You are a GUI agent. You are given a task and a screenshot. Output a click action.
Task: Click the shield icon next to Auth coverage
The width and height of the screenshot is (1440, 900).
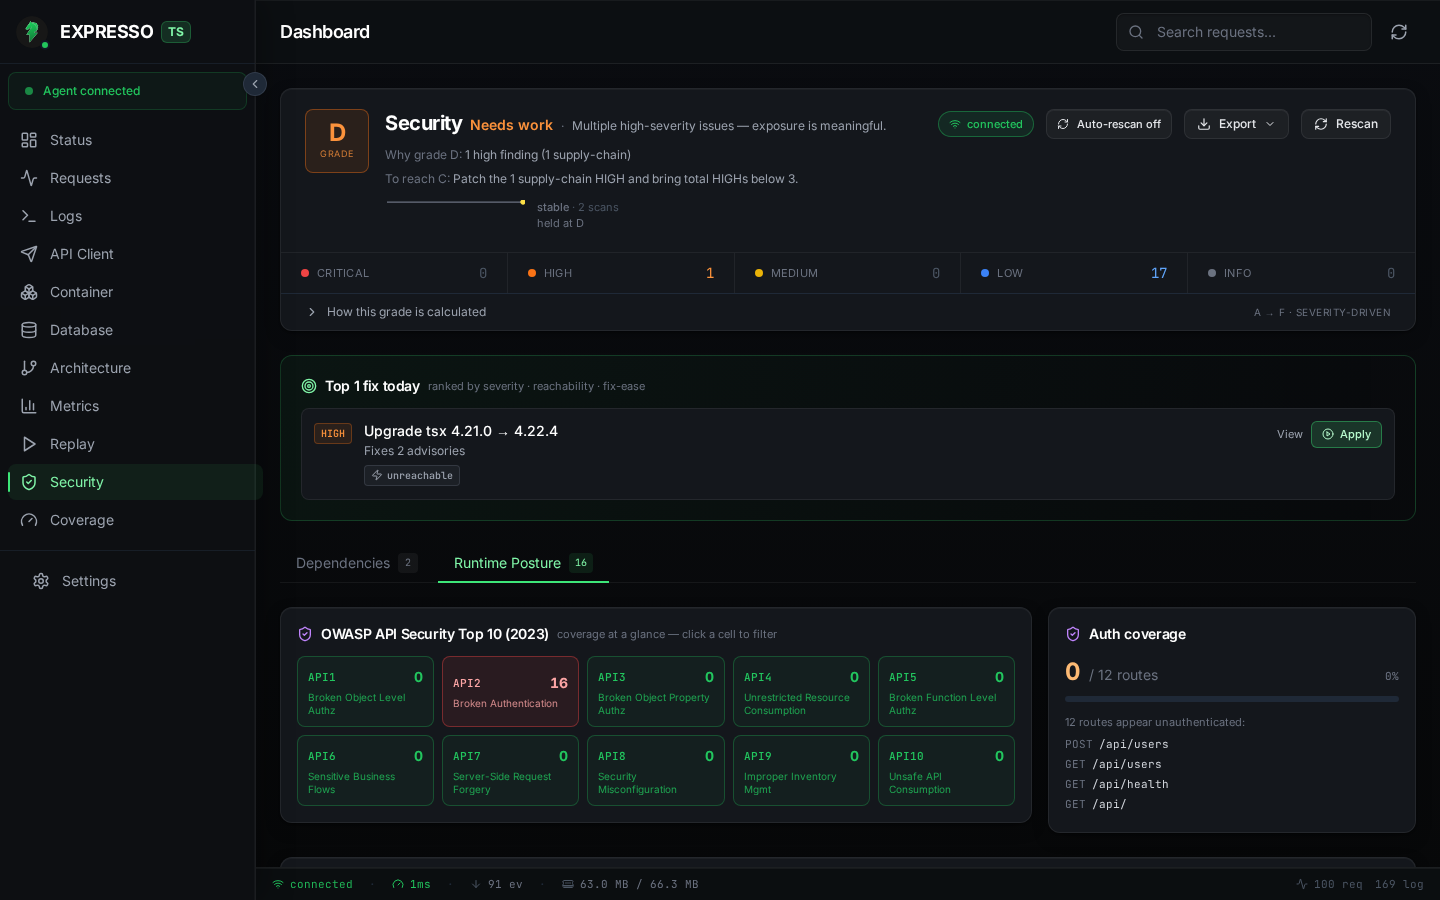[1073, 634]
